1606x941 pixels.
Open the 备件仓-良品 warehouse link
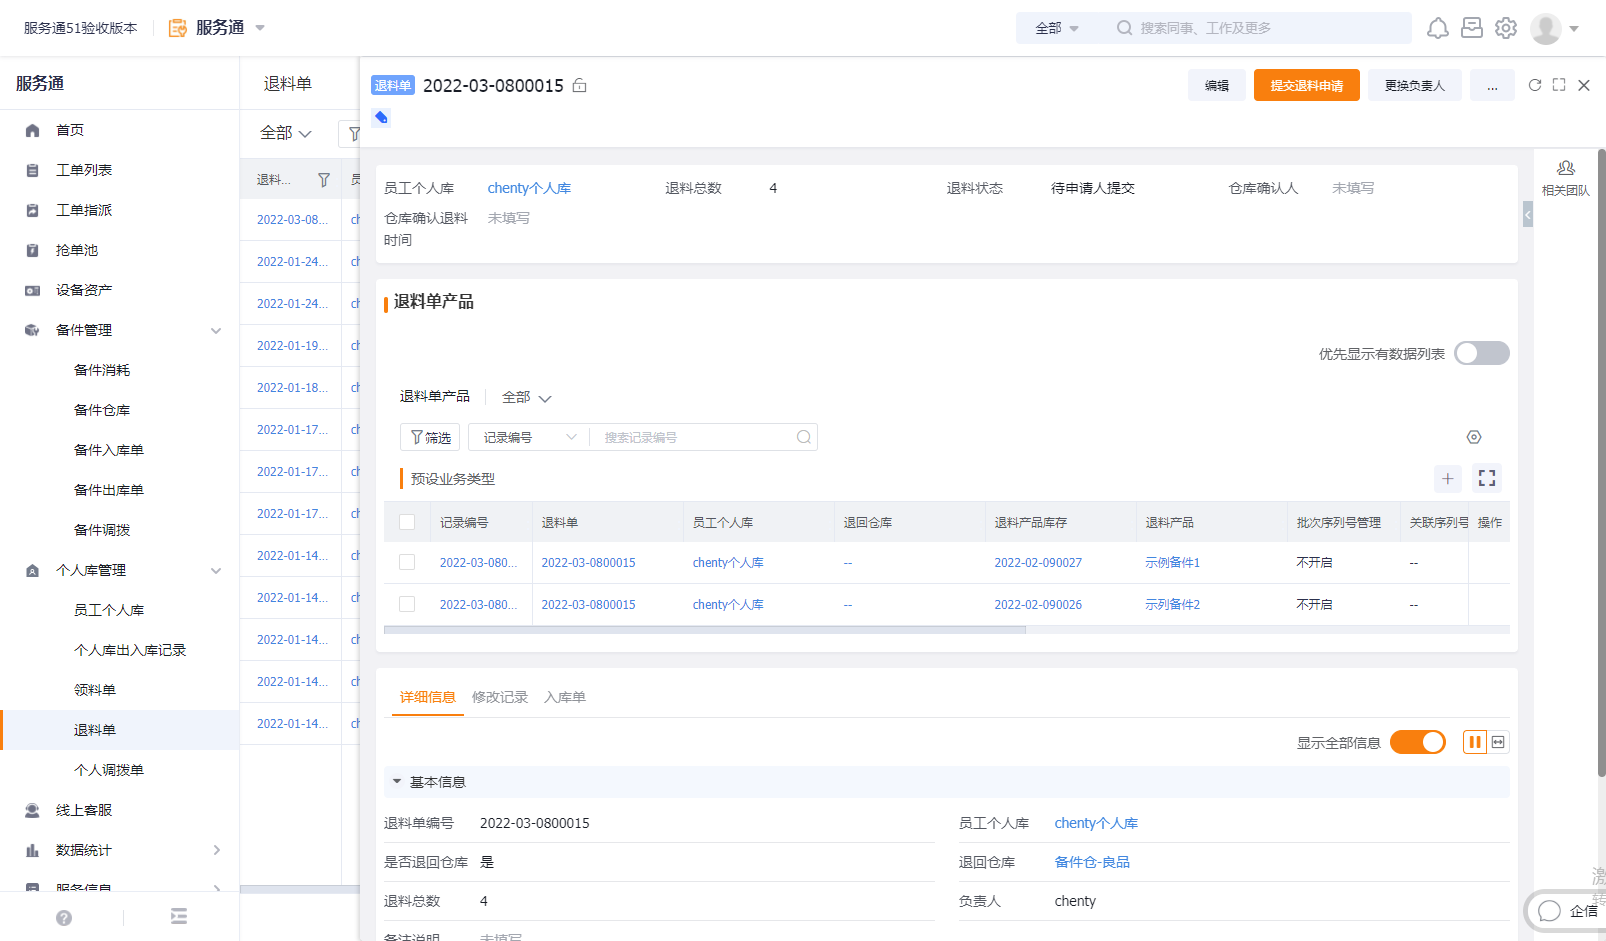coord(1092,862)
